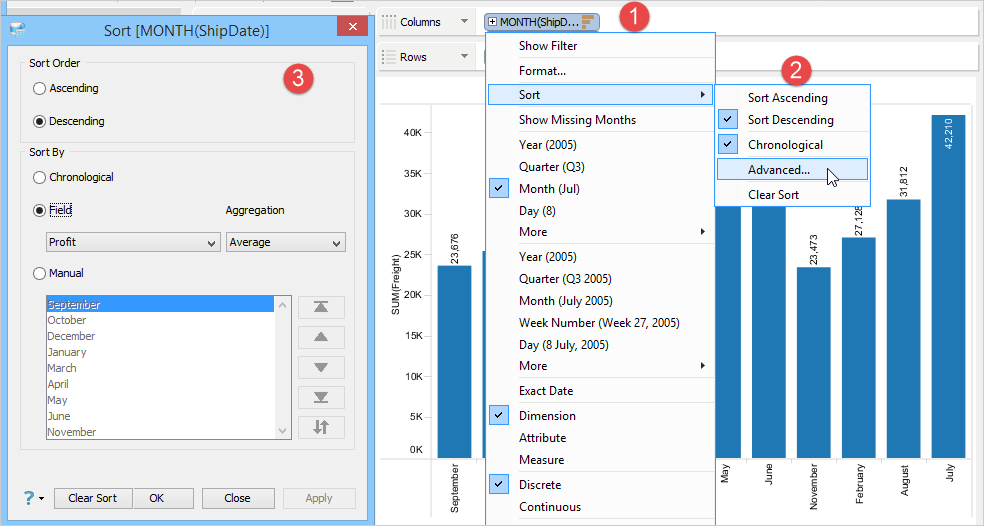Open the help question mark icon

coord(29,498)
